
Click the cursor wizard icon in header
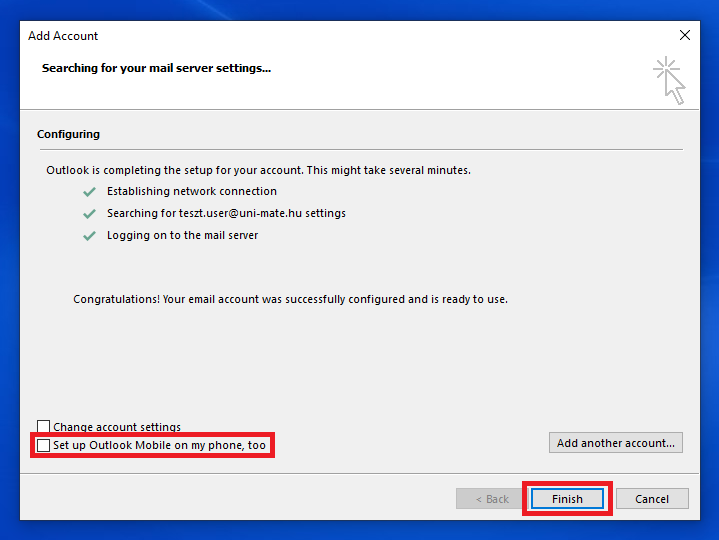(x=669, y=80)
